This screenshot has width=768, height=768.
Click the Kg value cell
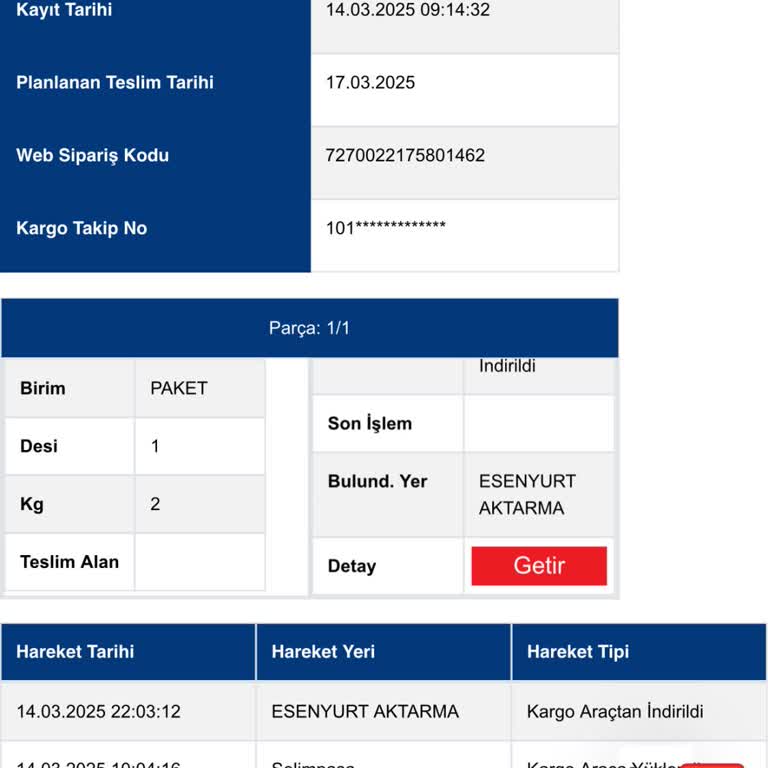(x=200, y=504)
